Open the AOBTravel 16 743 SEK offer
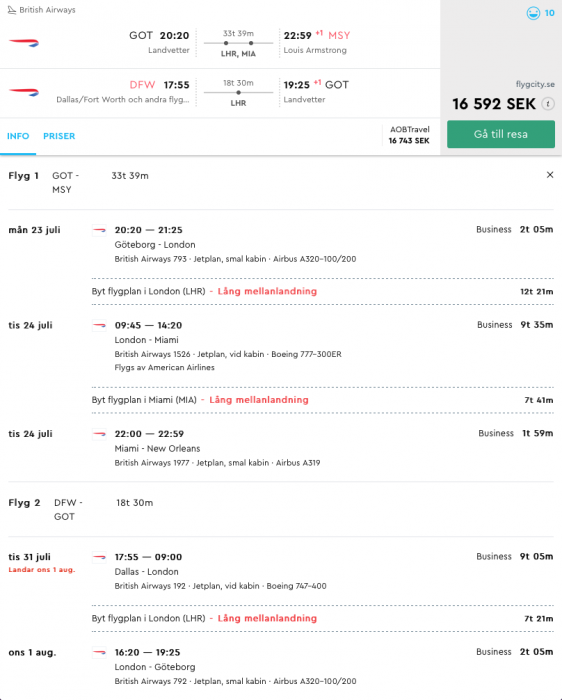The image size is (562, 700). pyautogui.click(x=409, y=135)
